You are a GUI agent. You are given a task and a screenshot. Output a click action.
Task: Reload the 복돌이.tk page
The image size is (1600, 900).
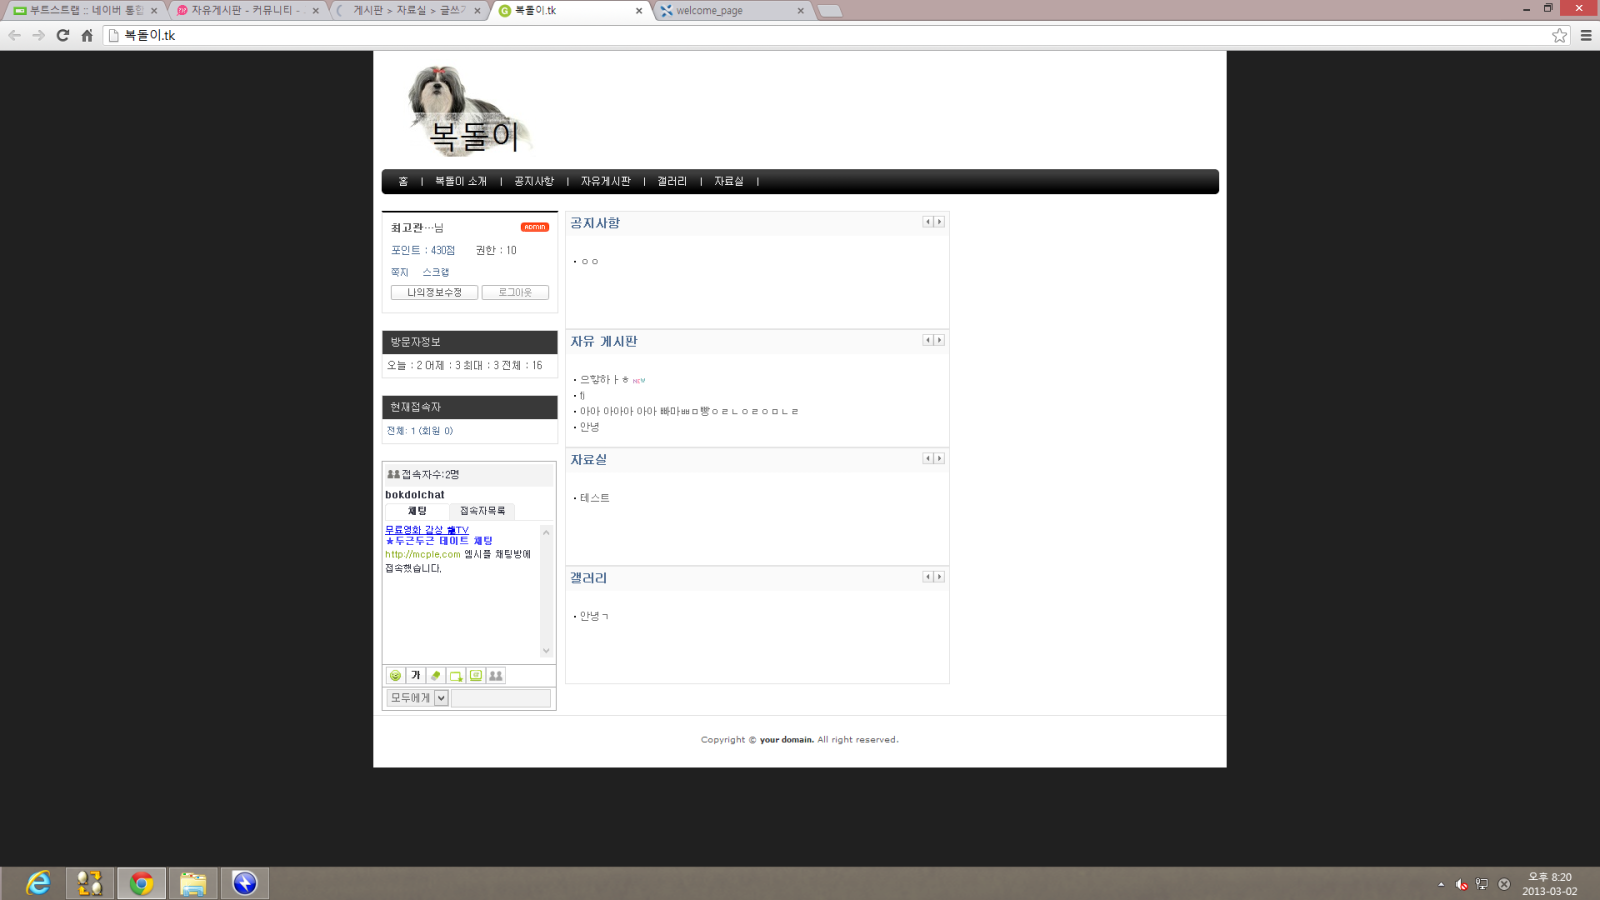click(63, 35)
